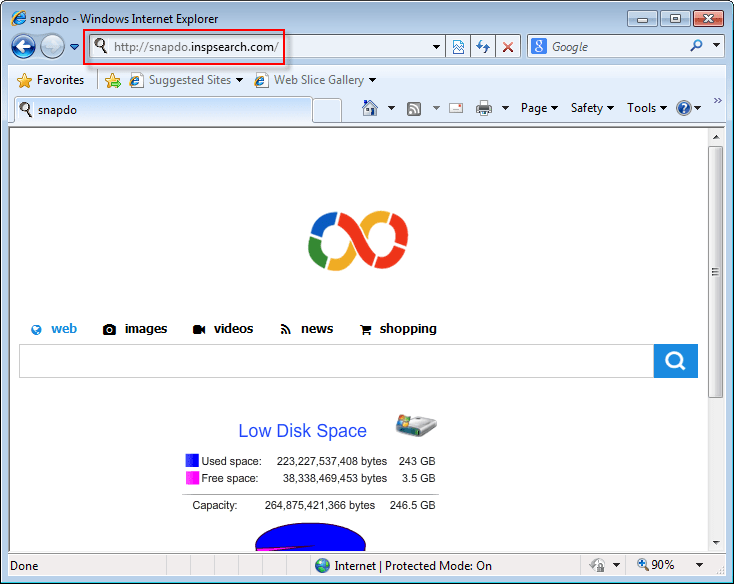Click the snapdo infinity logo

click(358, 241)
